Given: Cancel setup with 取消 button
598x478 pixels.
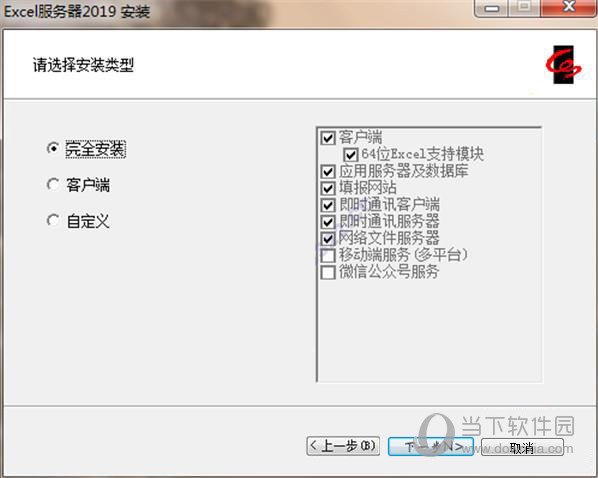Looking at the screenshot, I should tap(522, 447).
